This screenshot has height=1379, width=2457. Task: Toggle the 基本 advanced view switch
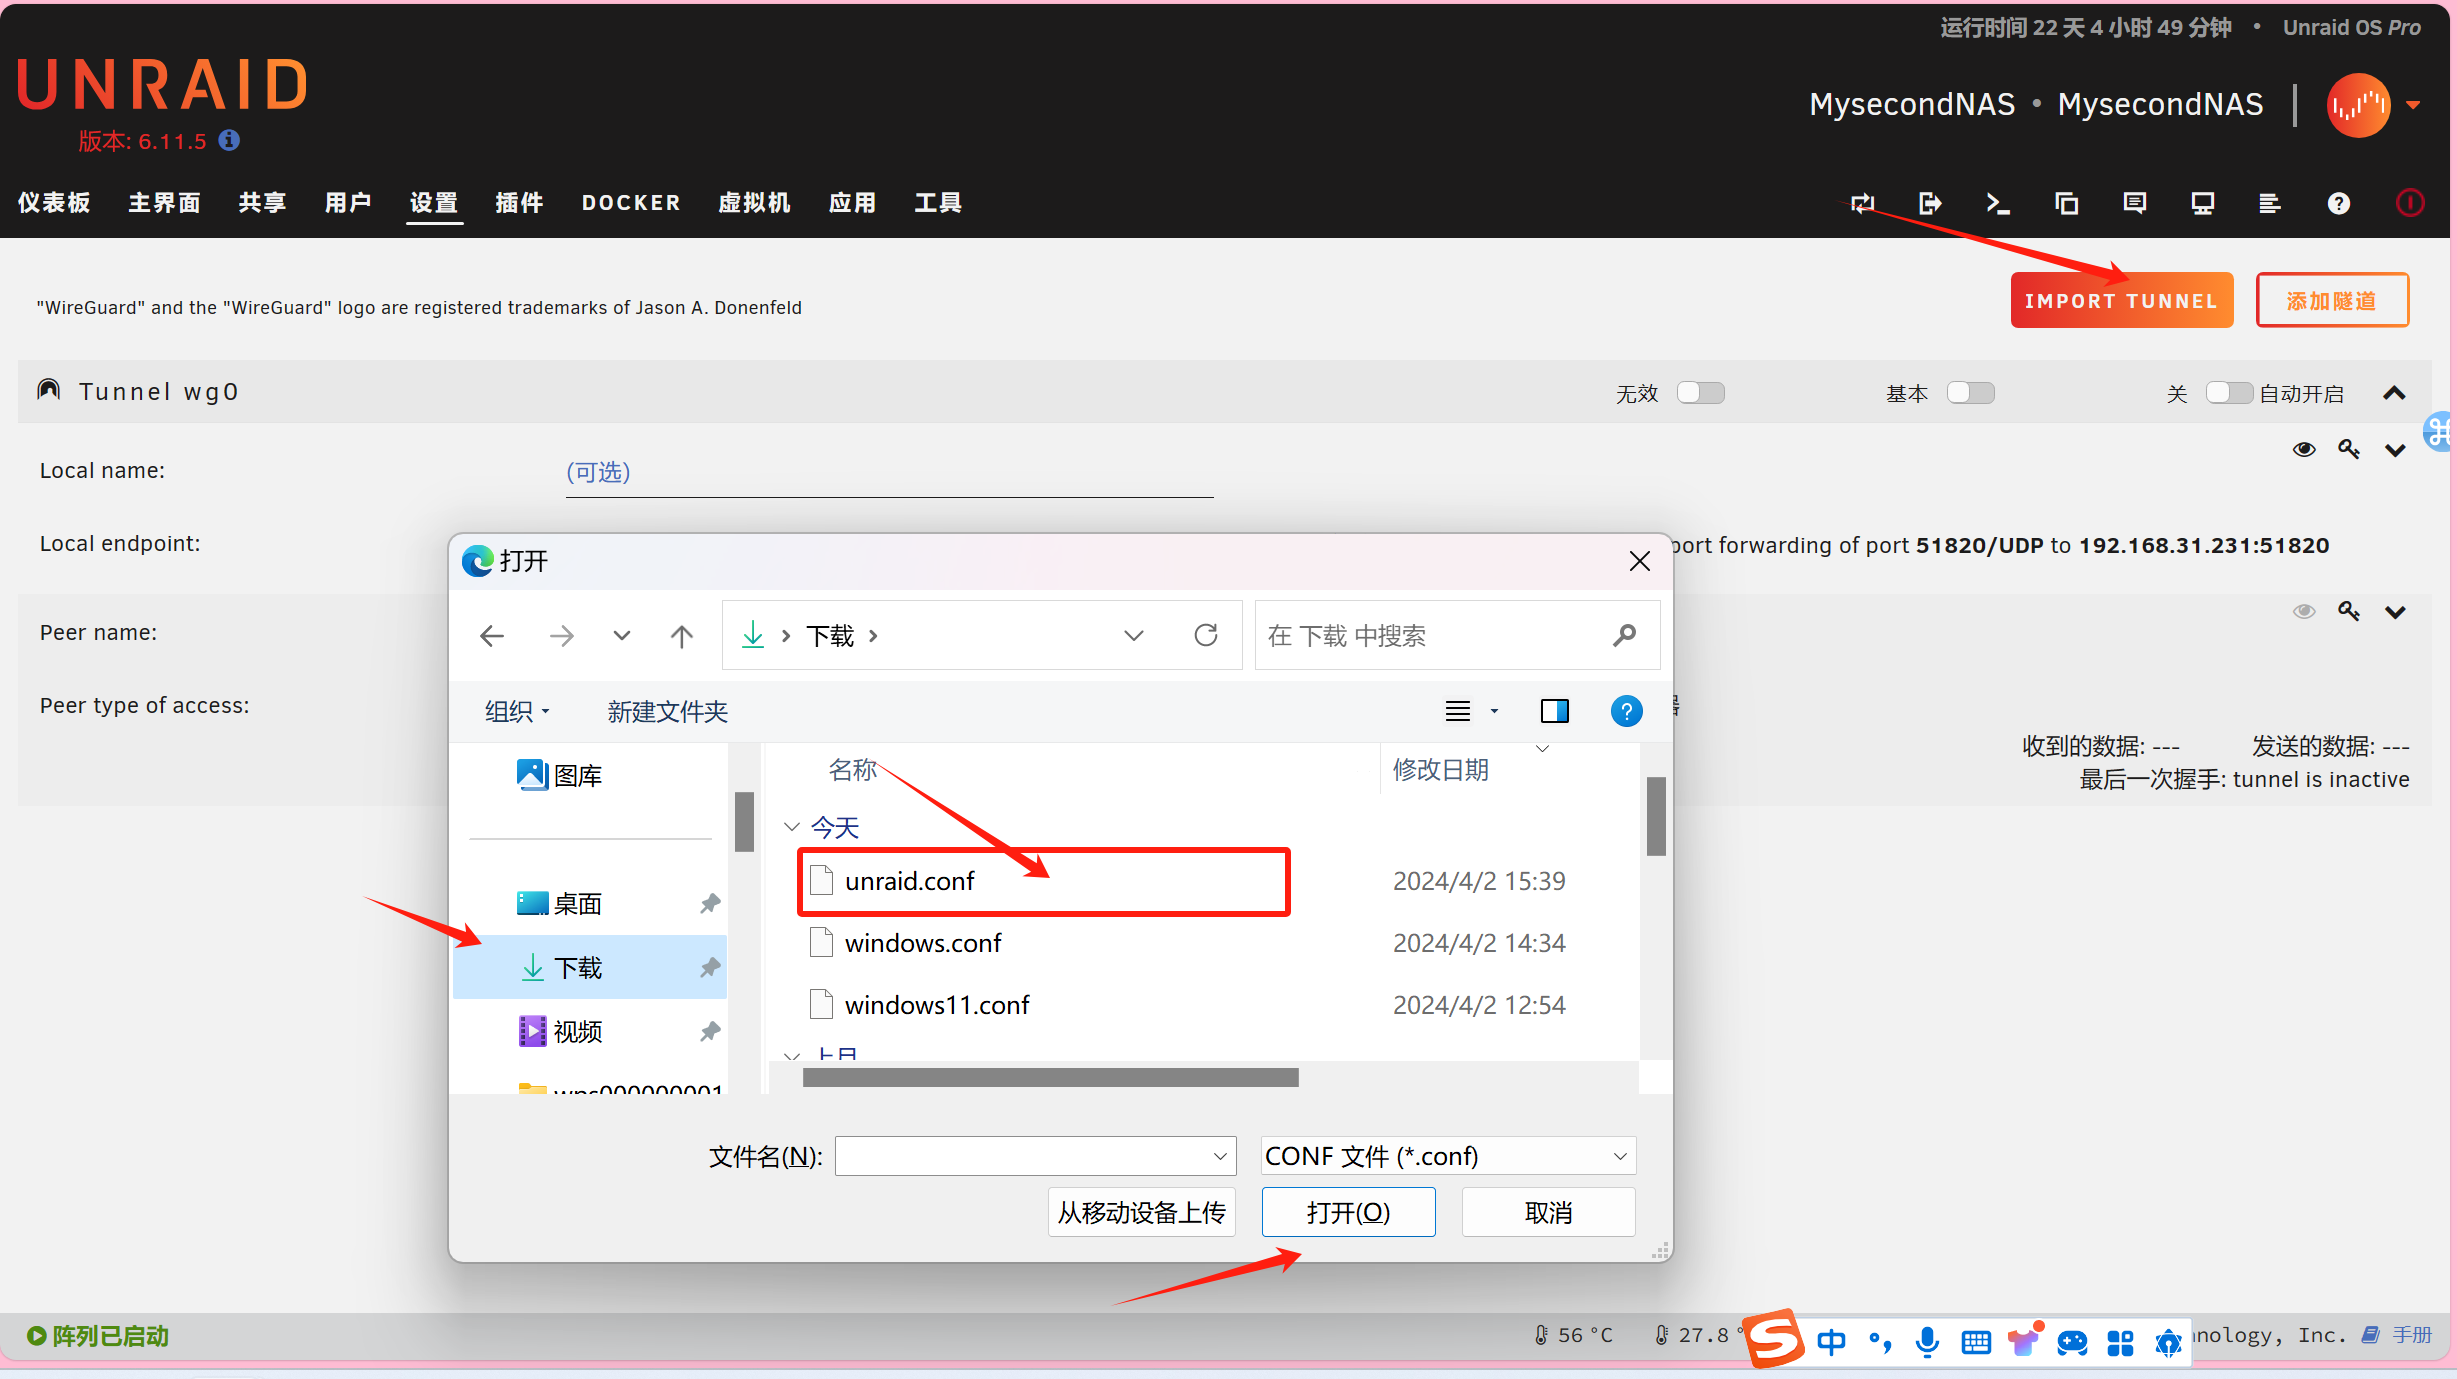[x=1971, y=393]
